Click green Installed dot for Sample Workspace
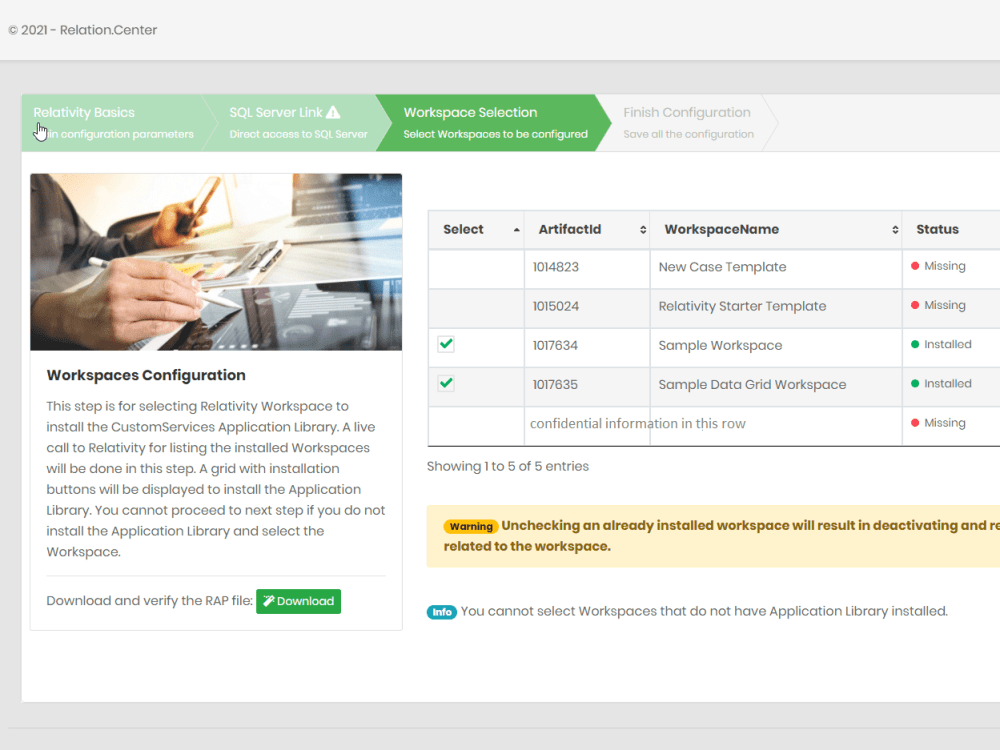 point(915,344)
